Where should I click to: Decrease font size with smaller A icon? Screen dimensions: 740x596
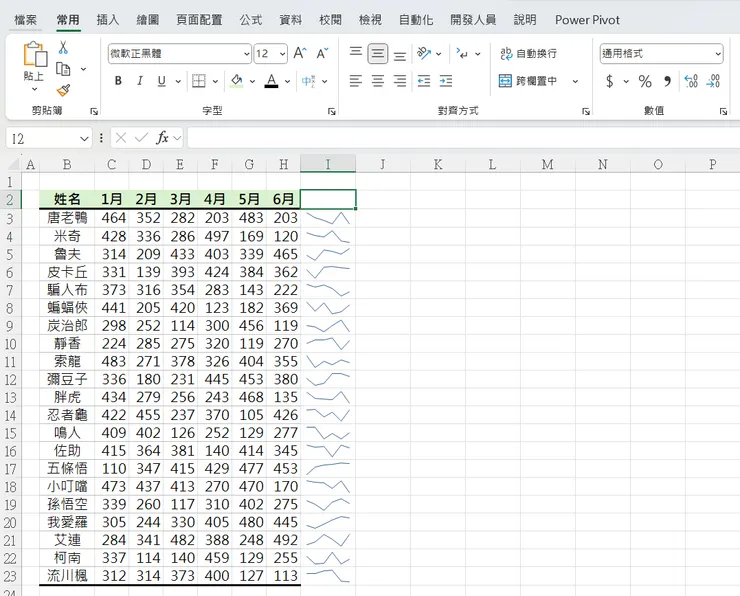(x=322, y=53)
